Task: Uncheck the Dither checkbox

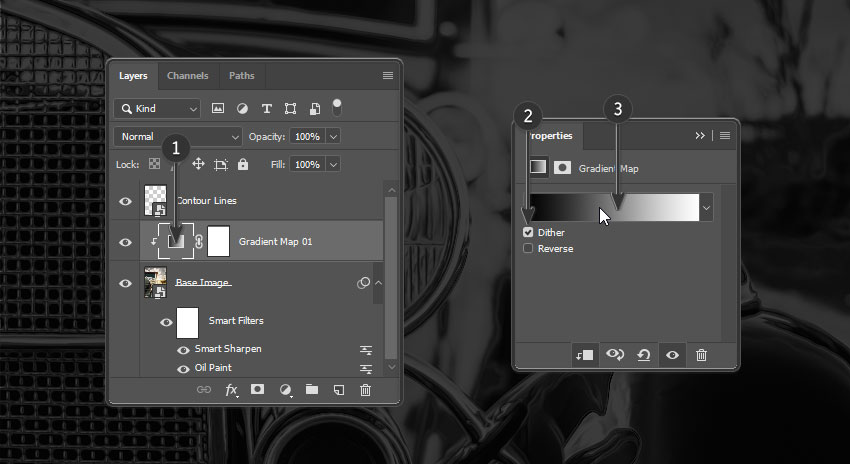Action: (528, 232)
